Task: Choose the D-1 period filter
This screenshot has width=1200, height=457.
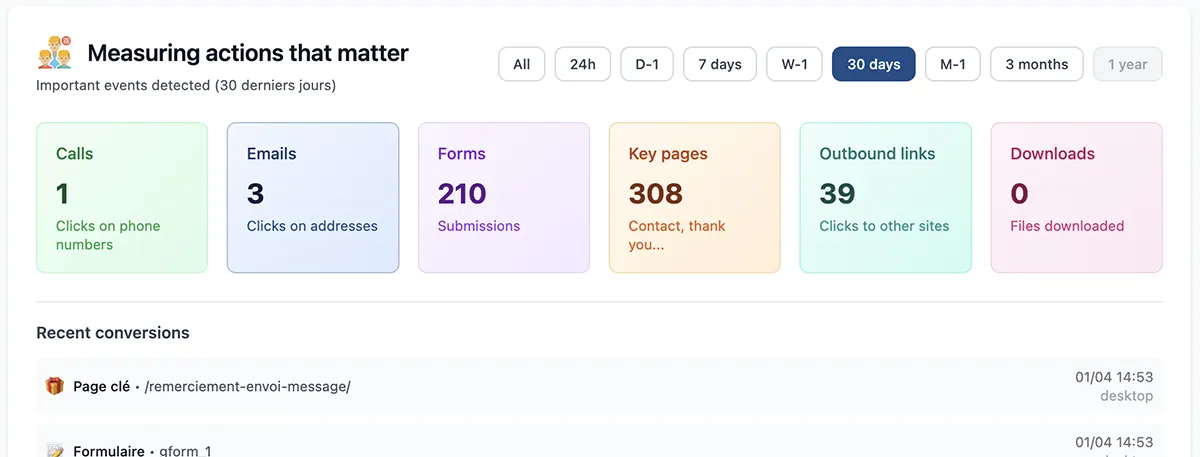Action: coord(648,64)
